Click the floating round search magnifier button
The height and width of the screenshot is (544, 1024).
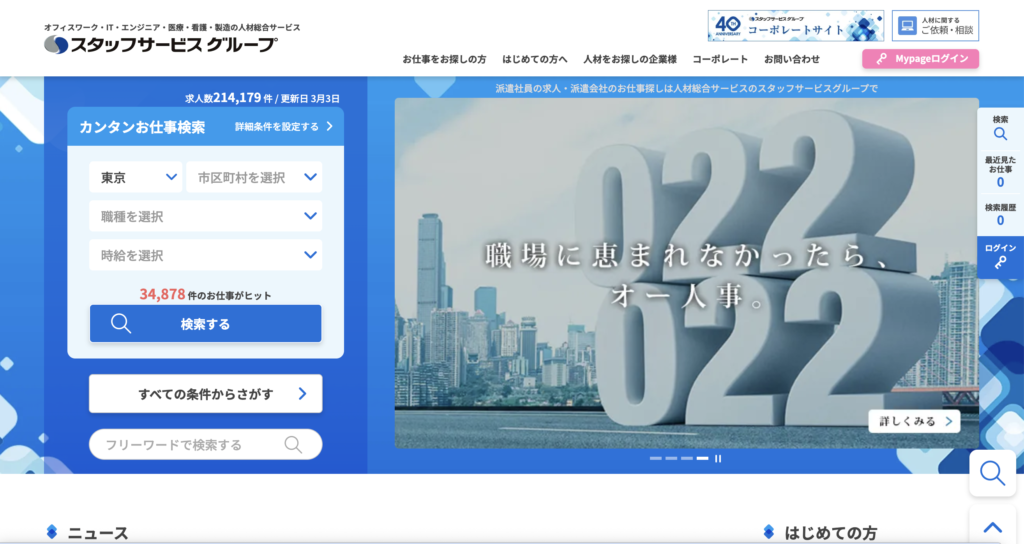992,473
